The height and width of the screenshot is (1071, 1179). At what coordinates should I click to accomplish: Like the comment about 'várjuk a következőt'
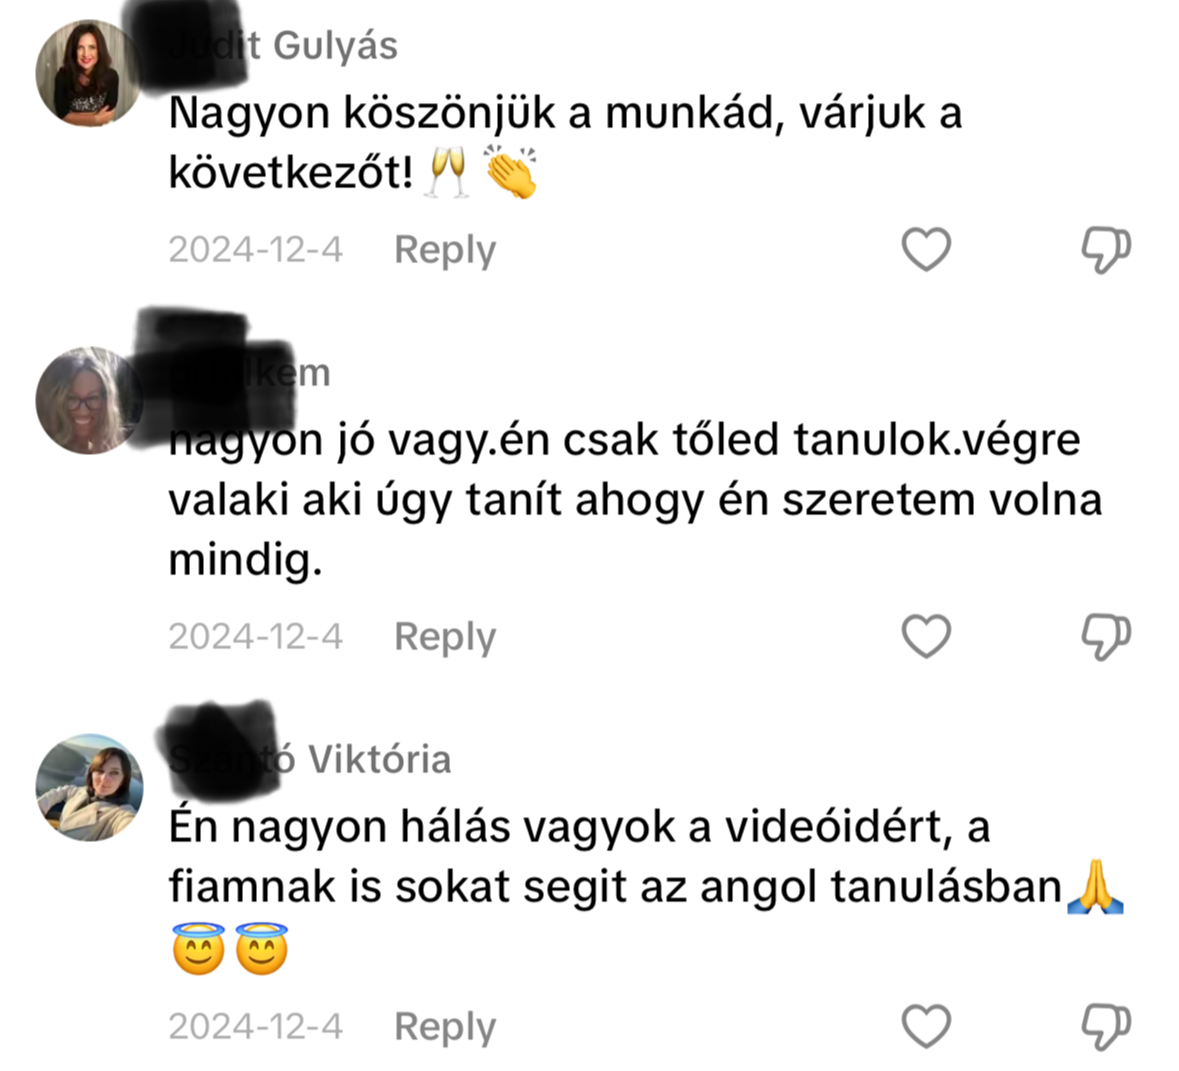click(926, 249)
